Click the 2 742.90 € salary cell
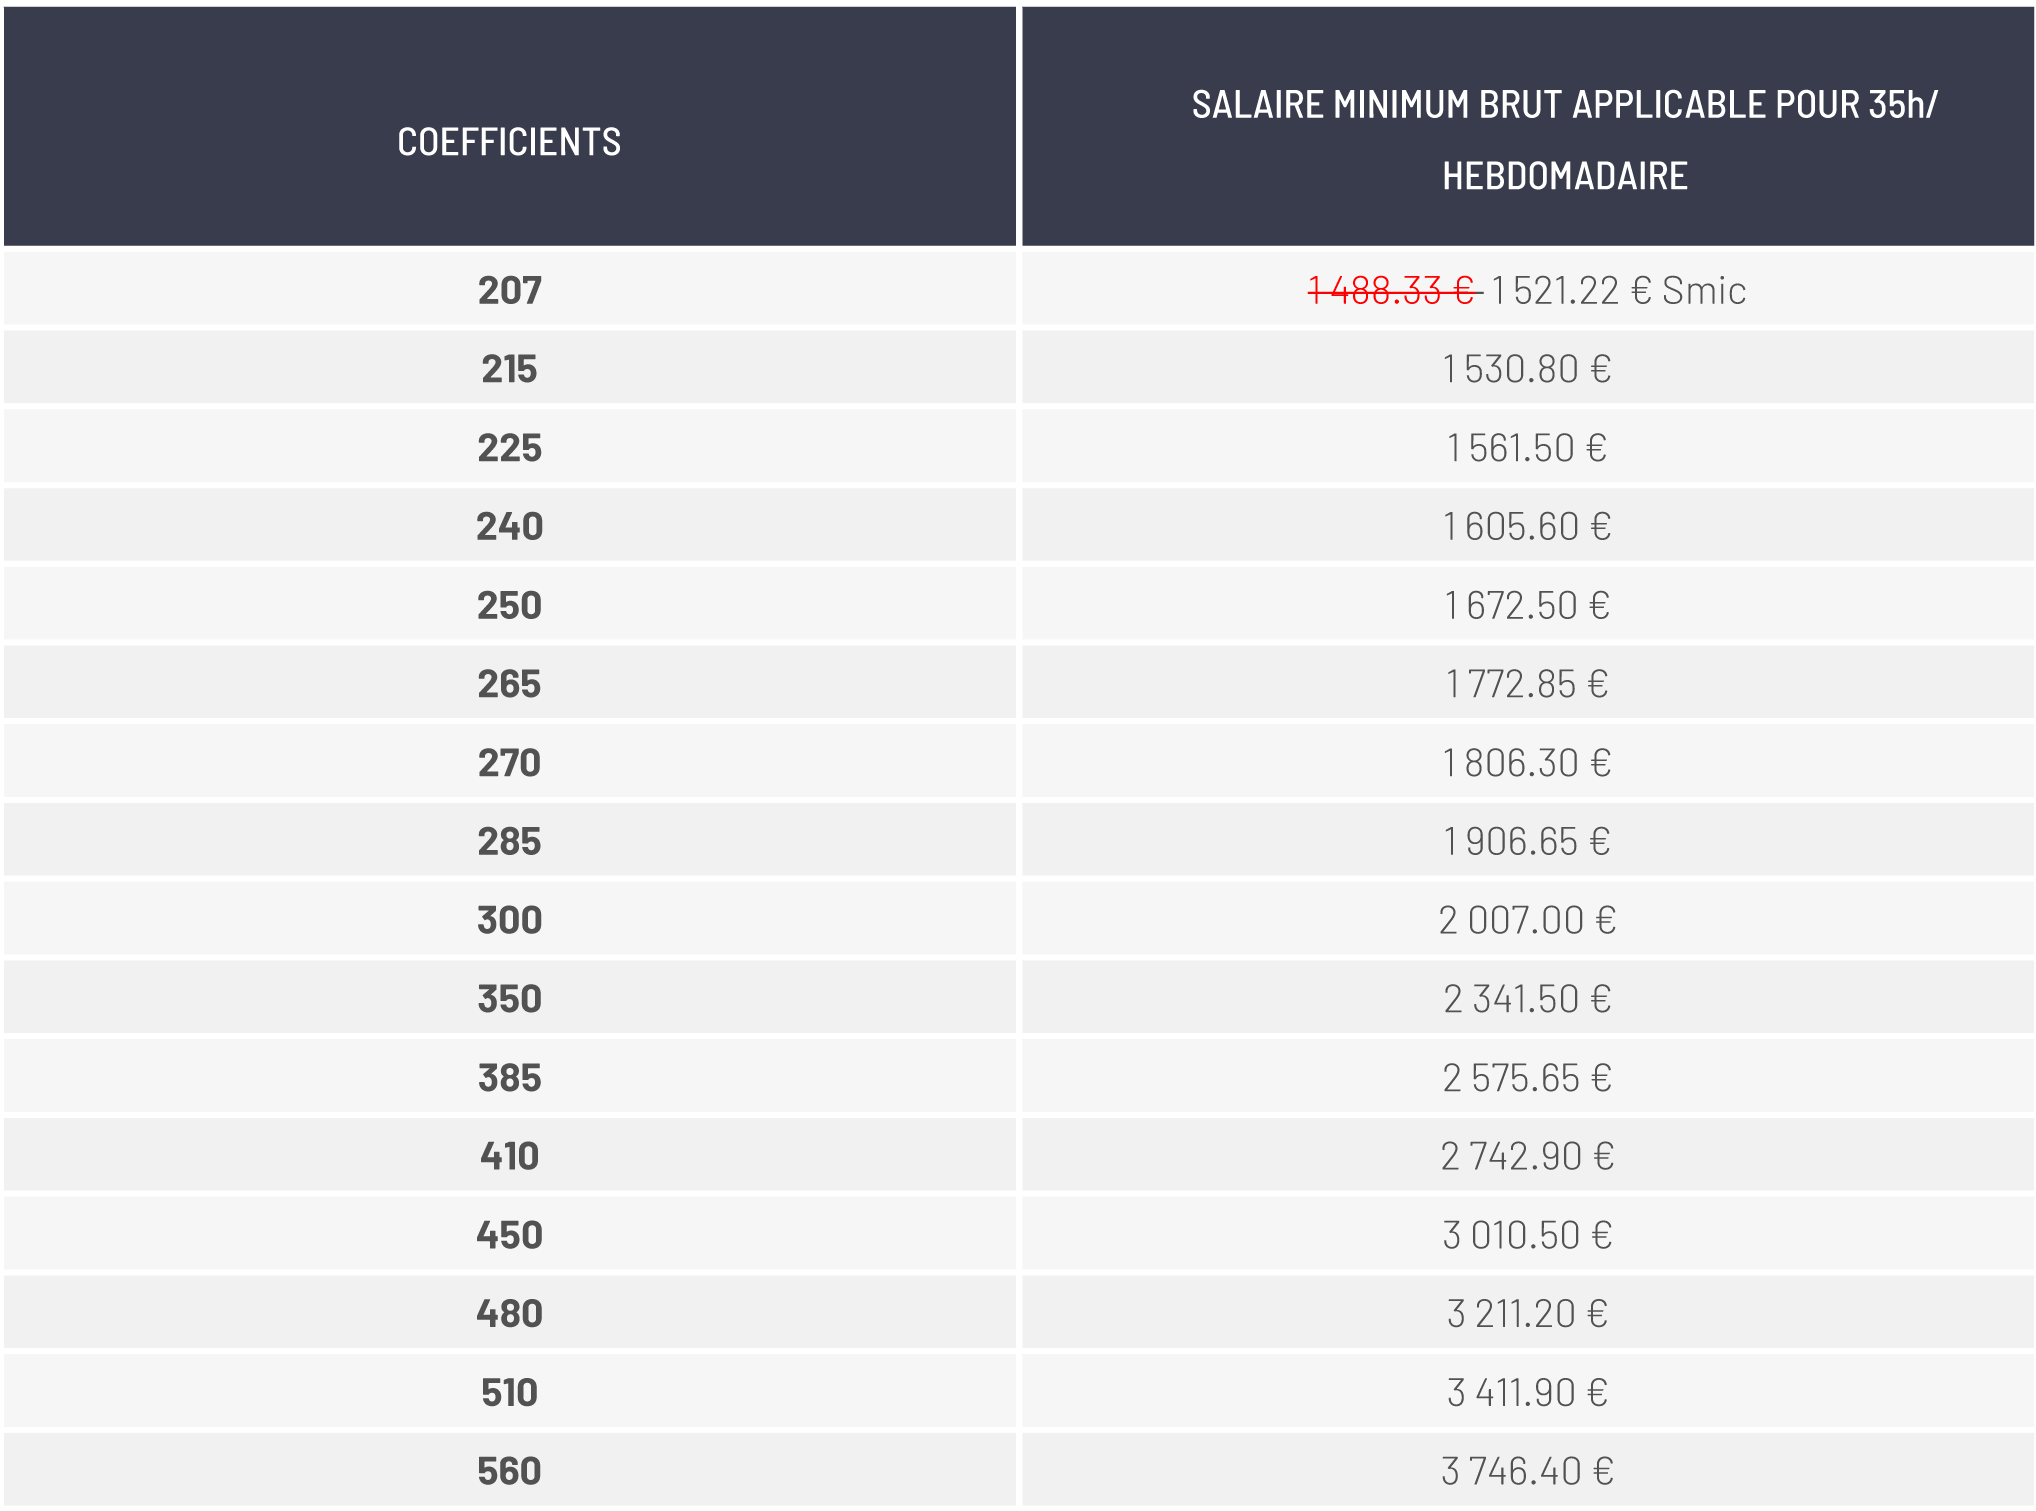This screenshot has width=2036, height=1511. tap(1528, 1155)
